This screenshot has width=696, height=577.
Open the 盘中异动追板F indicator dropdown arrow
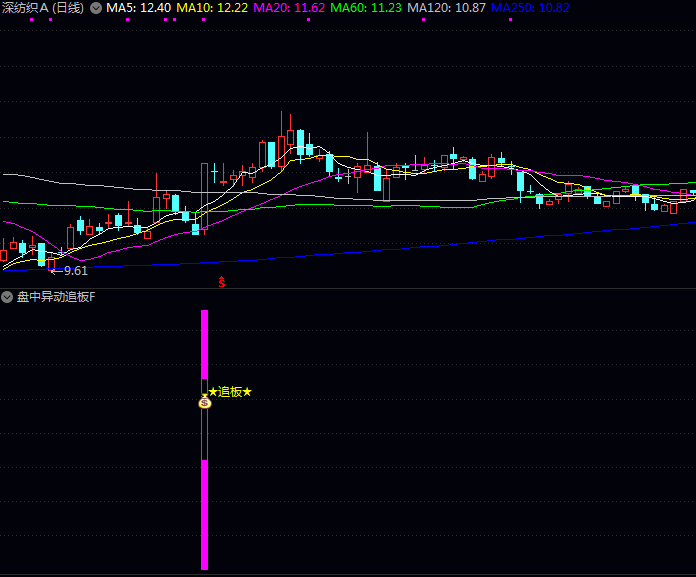point(7,297)
